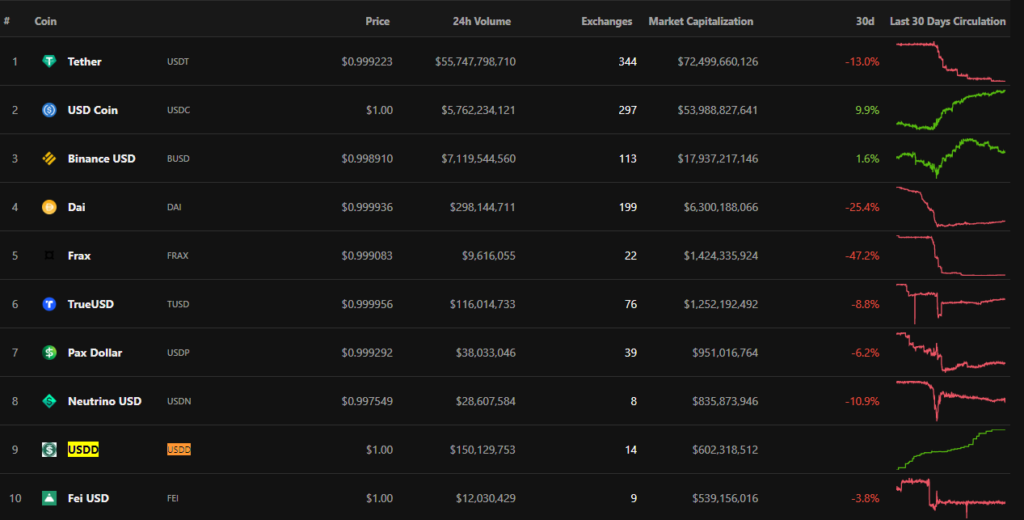Sort table by Price column header
Viewport: 1024px width, 520px height.
[377, 21]
